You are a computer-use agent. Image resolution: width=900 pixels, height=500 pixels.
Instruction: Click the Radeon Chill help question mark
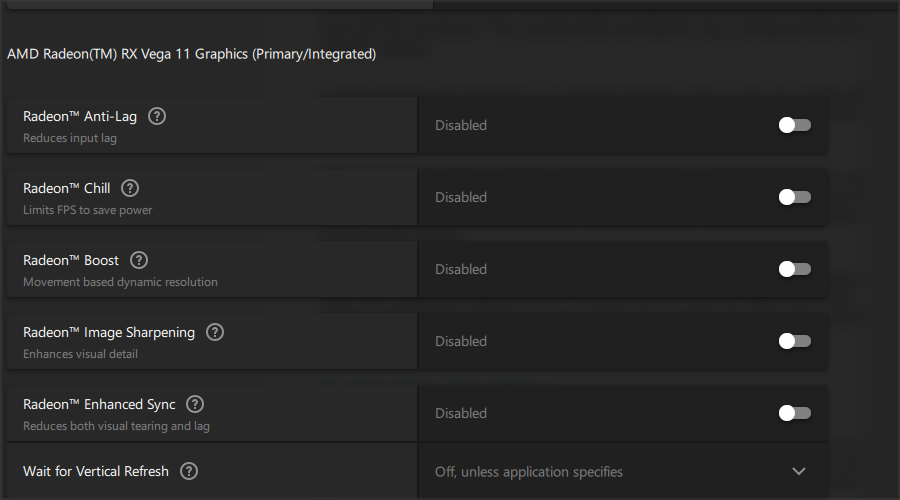point(130,188)
